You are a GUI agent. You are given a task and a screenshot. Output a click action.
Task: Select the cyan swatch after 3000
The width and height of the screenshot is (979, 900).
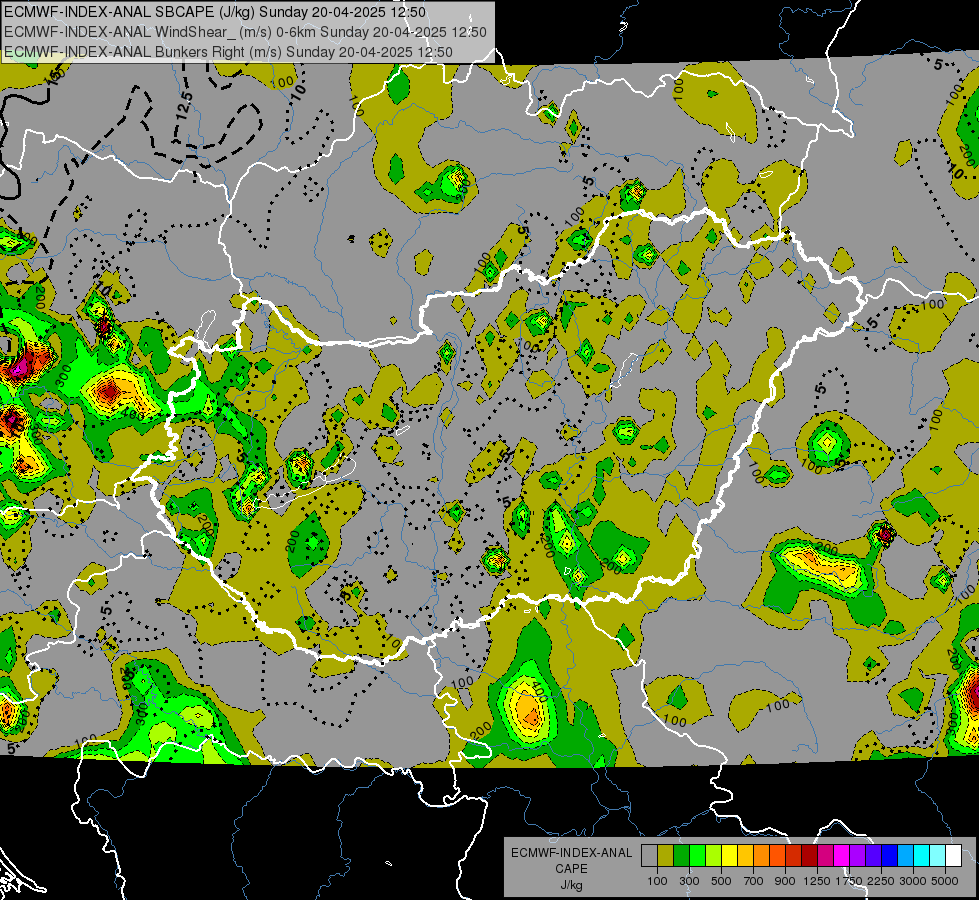pyautogui.click(x=922, y=855)
